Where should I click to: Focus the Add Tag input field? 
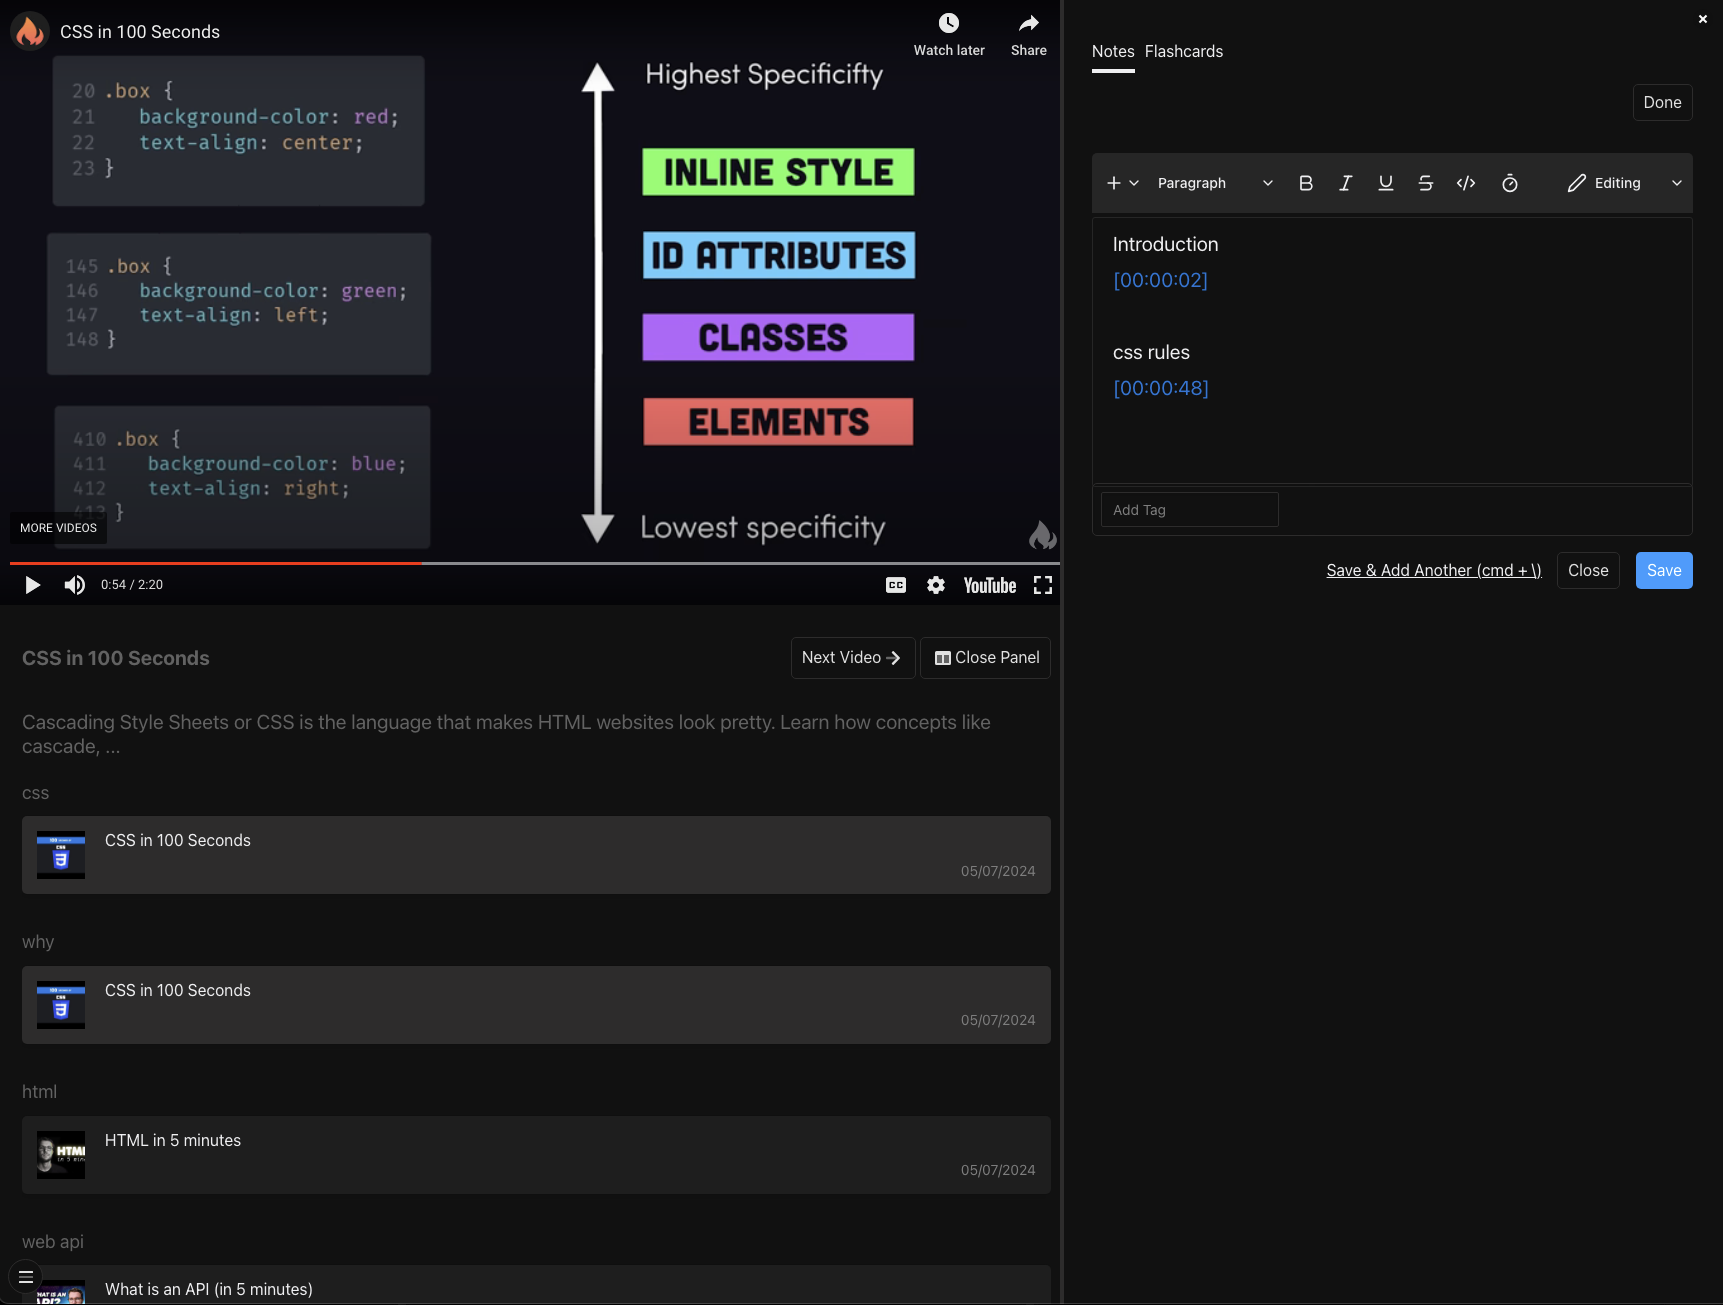(x=1189, y=510)
